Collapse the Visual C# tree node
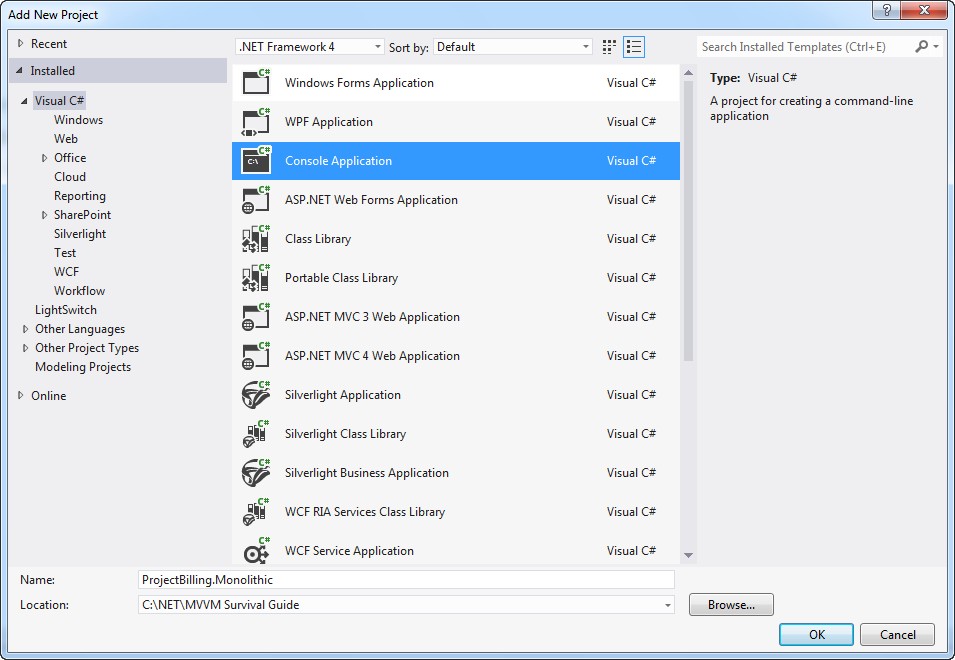 (x=24, y=101)
